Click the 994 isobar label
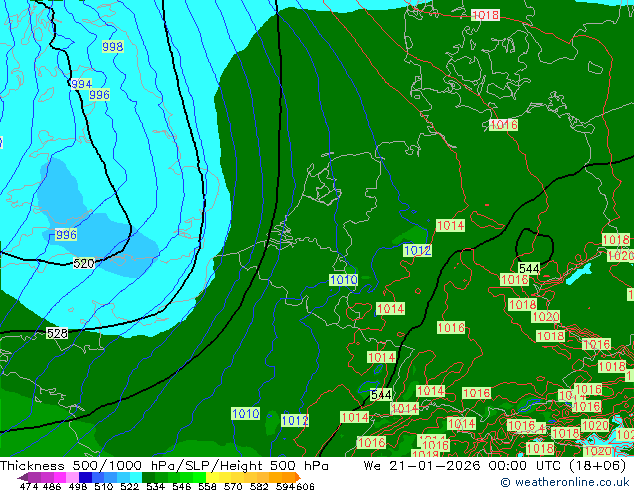634x490 pixels. 81,84
